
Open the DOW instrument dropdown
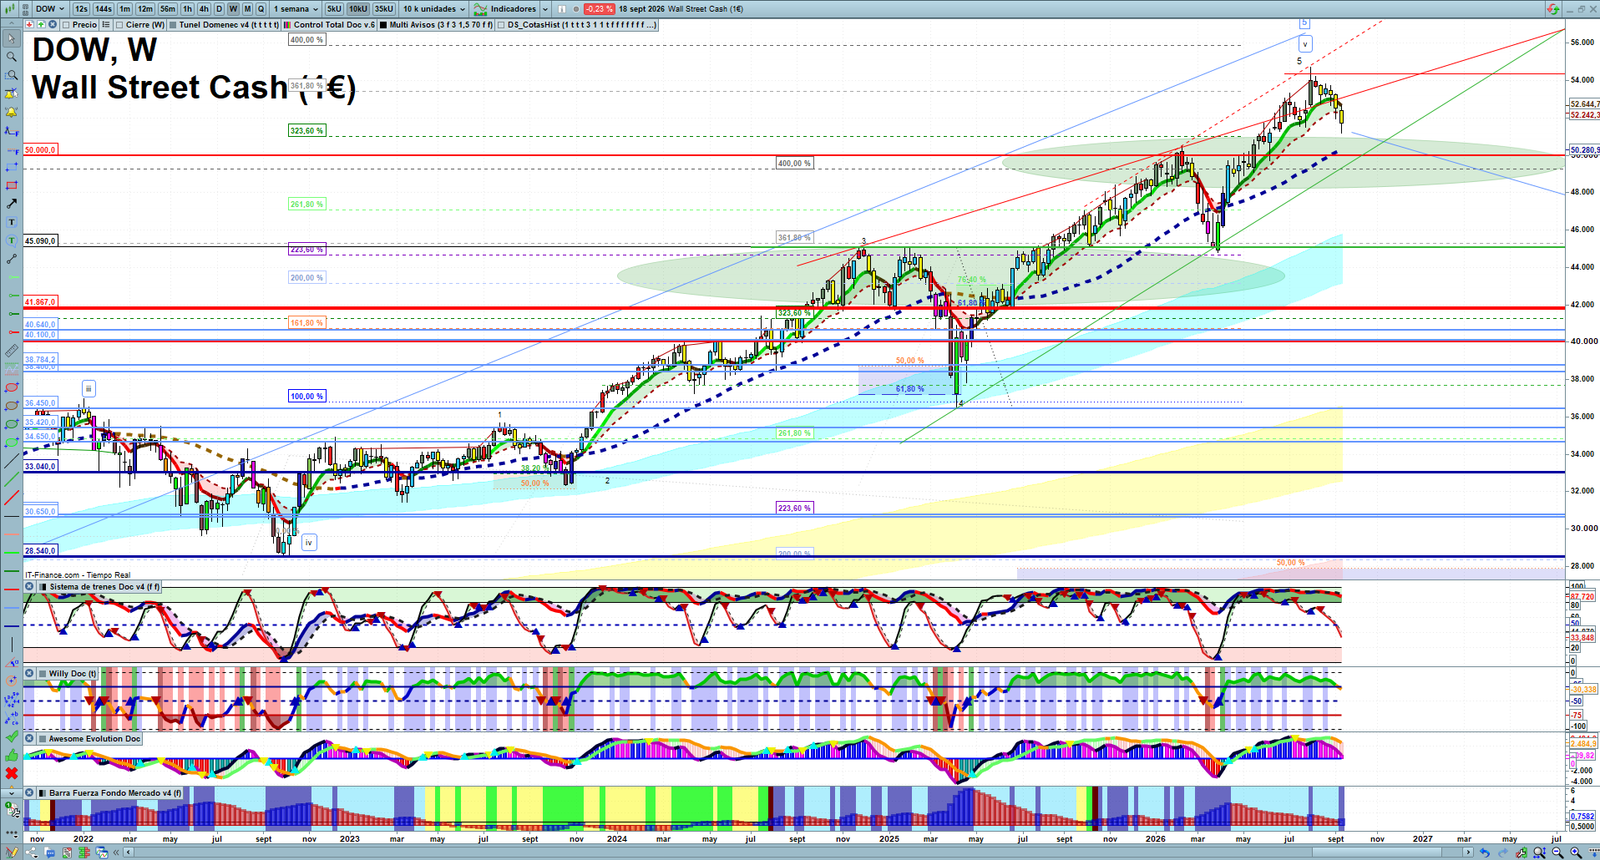[x=49, y=9]
